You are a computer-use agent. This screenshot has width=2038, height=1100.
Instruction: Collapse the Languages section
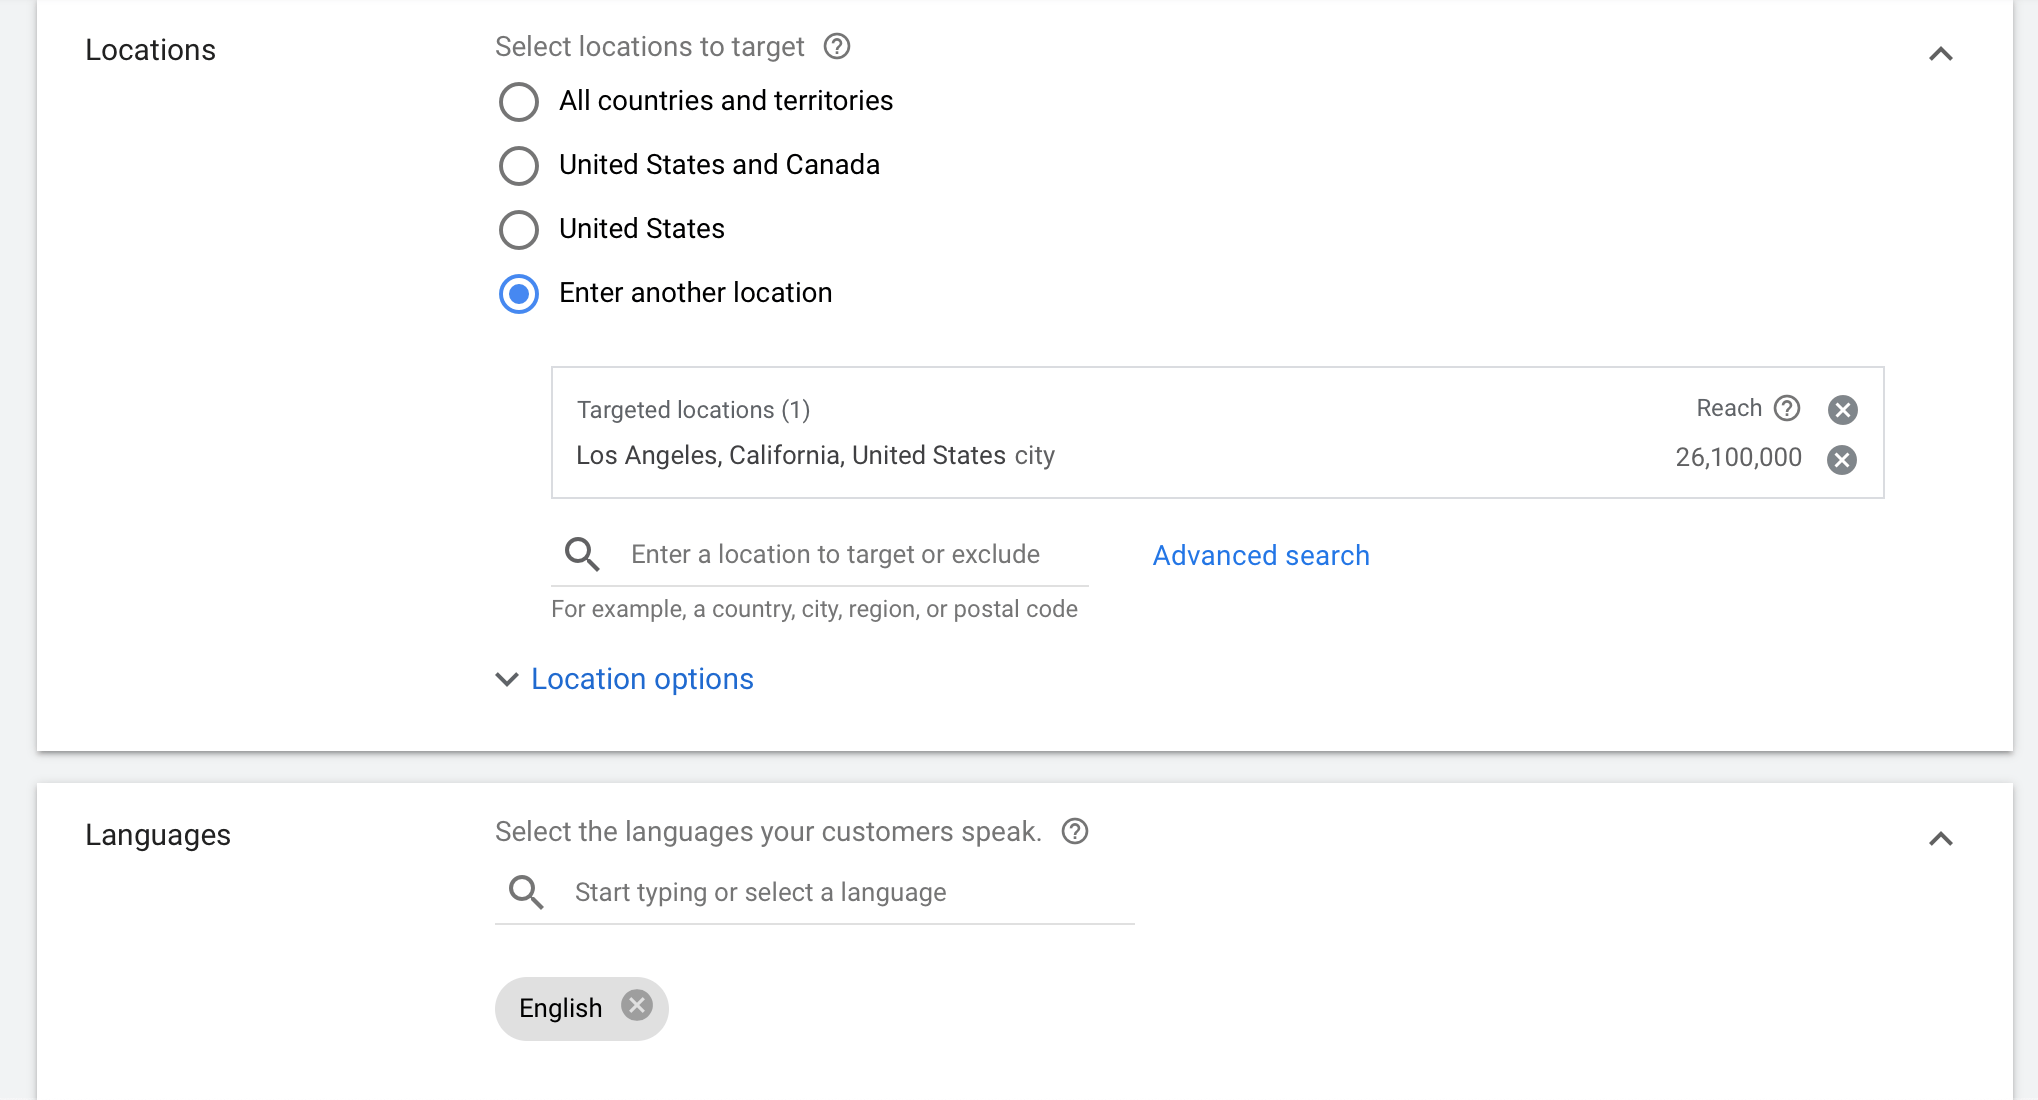click(x=1941, y=838)
